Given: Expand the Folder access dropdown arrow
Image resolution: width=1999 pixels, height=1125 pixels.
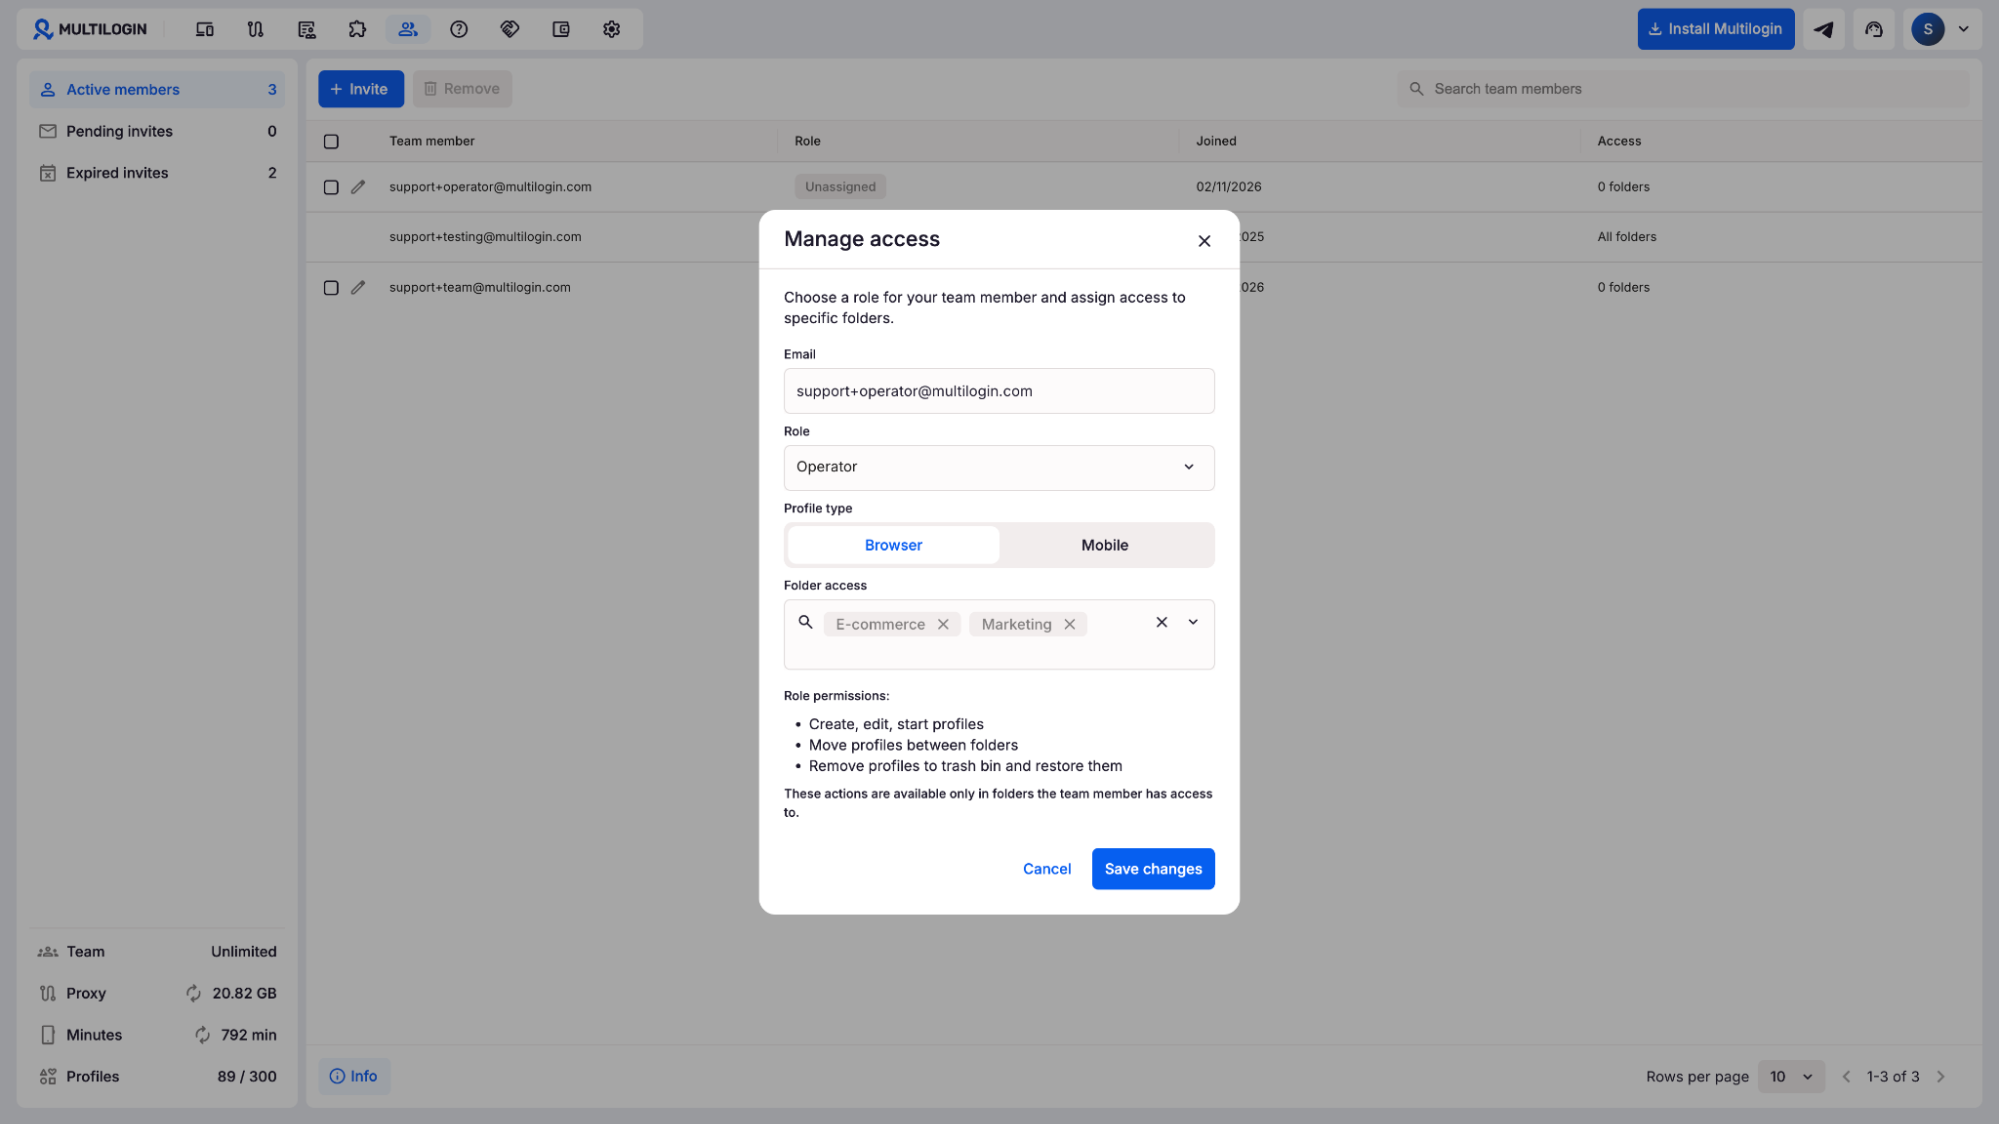Looking at the screenshot, I should pyautogui.click(x=1193, y=622).
